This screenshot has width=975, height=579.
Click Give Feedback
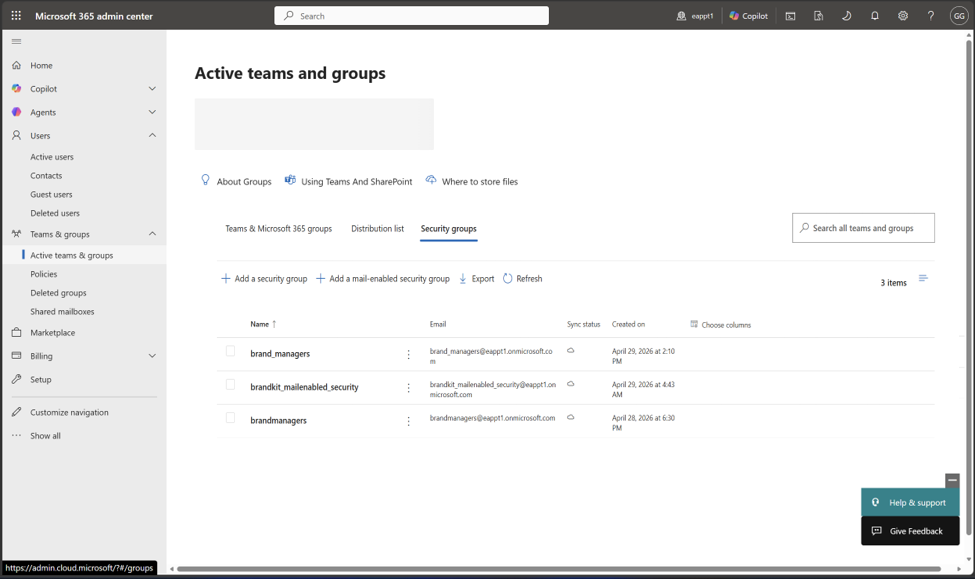click(x=910, y=531)
